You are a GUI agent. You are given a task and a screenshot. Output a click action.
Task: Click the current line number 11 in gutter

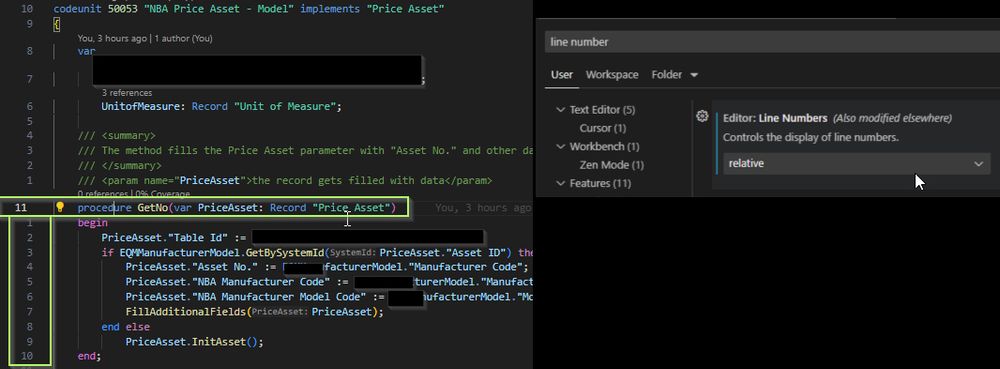pos(20,208)
